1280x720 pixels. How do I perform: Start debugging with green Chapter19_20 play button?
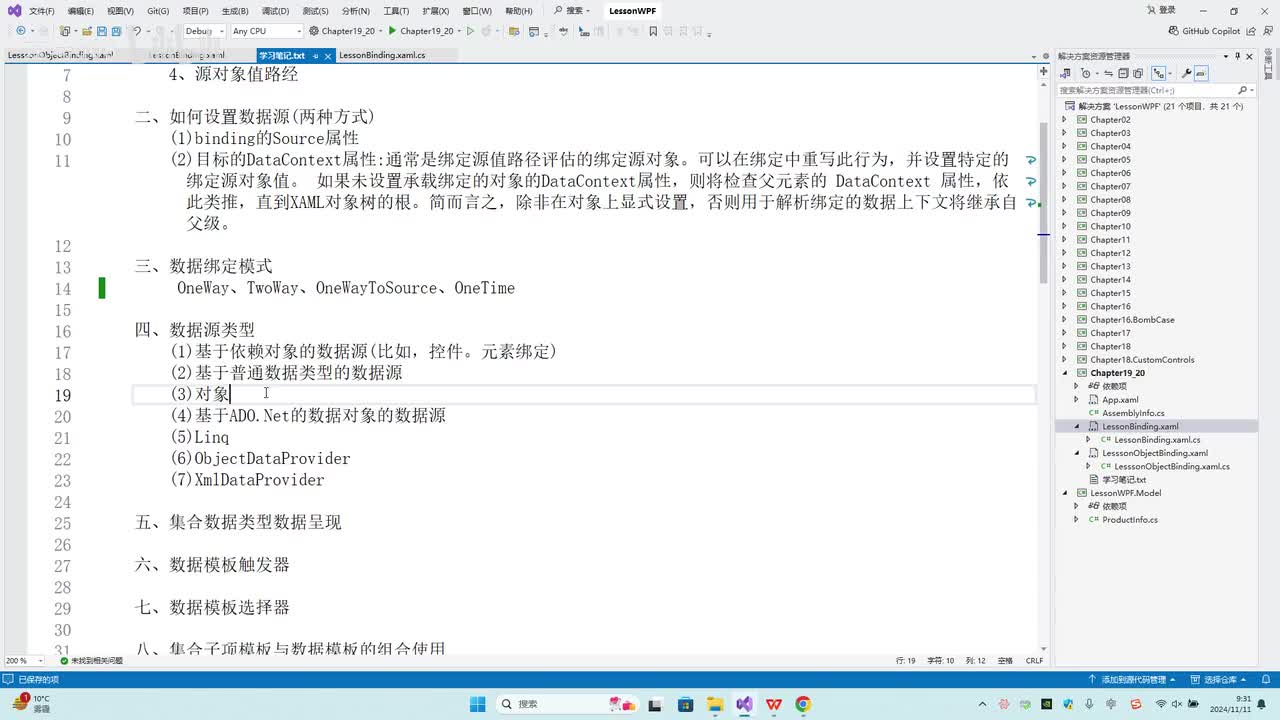click(x=392, y=31)
